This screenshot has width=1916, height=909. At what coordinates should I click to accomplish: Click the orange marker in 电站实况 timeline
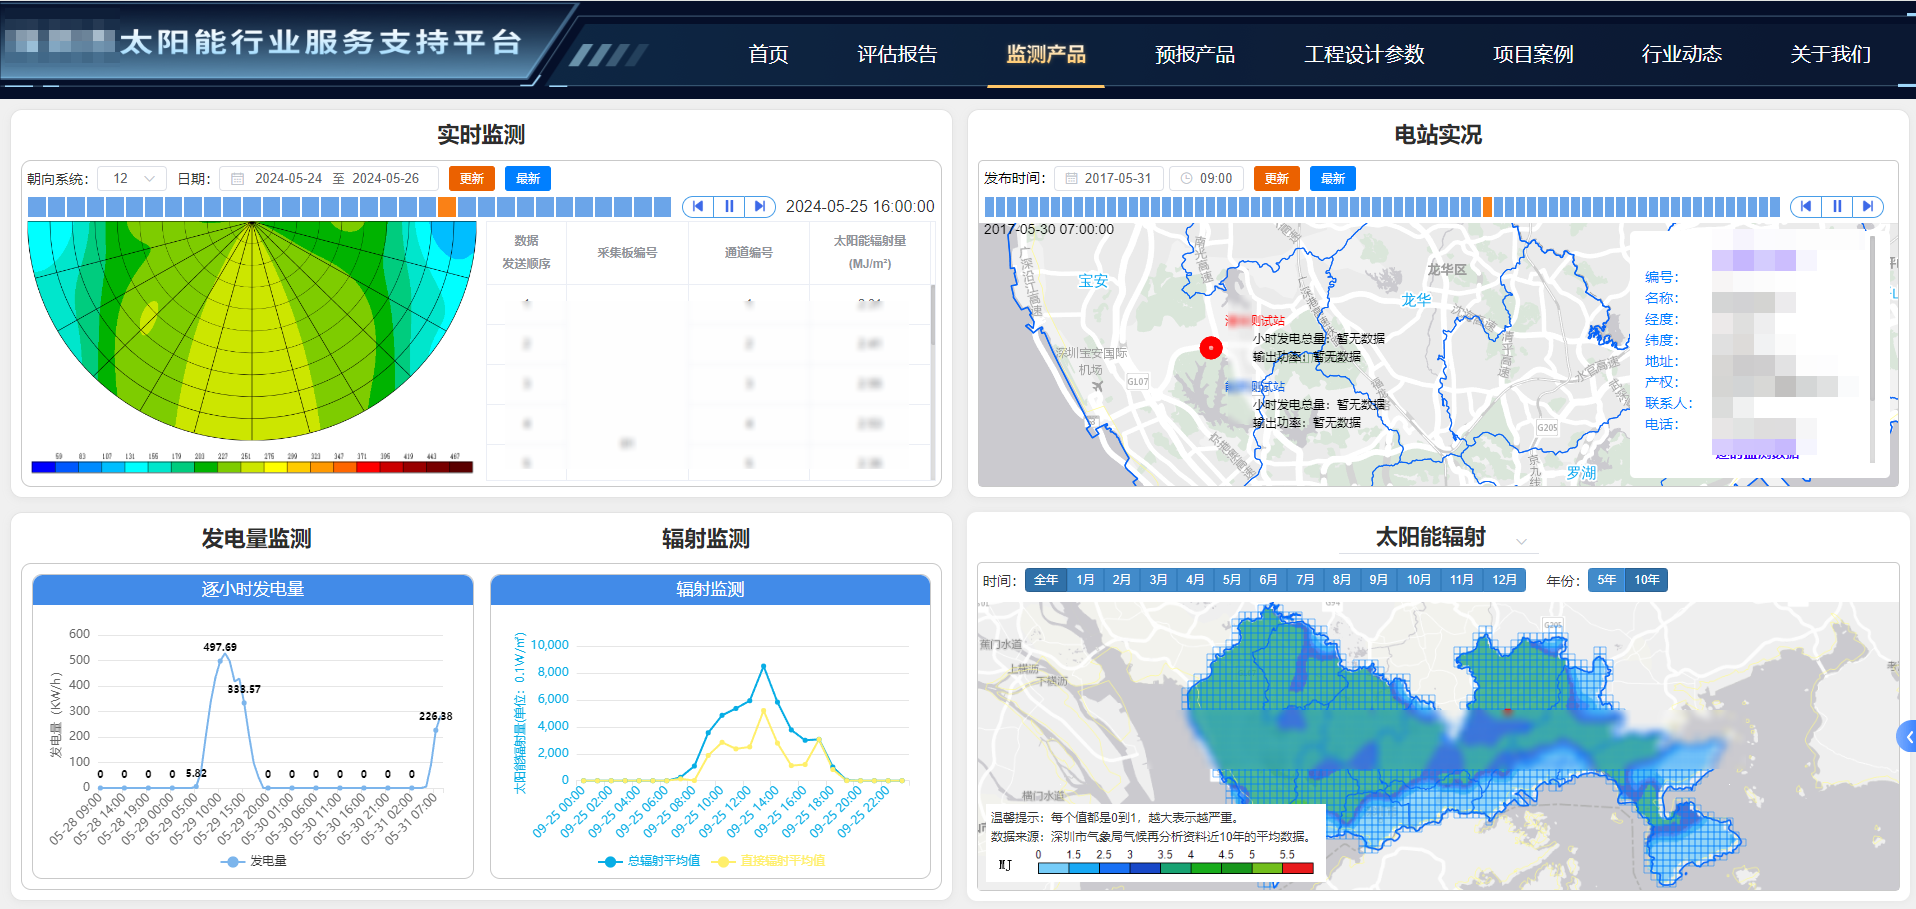[1487, 207]
